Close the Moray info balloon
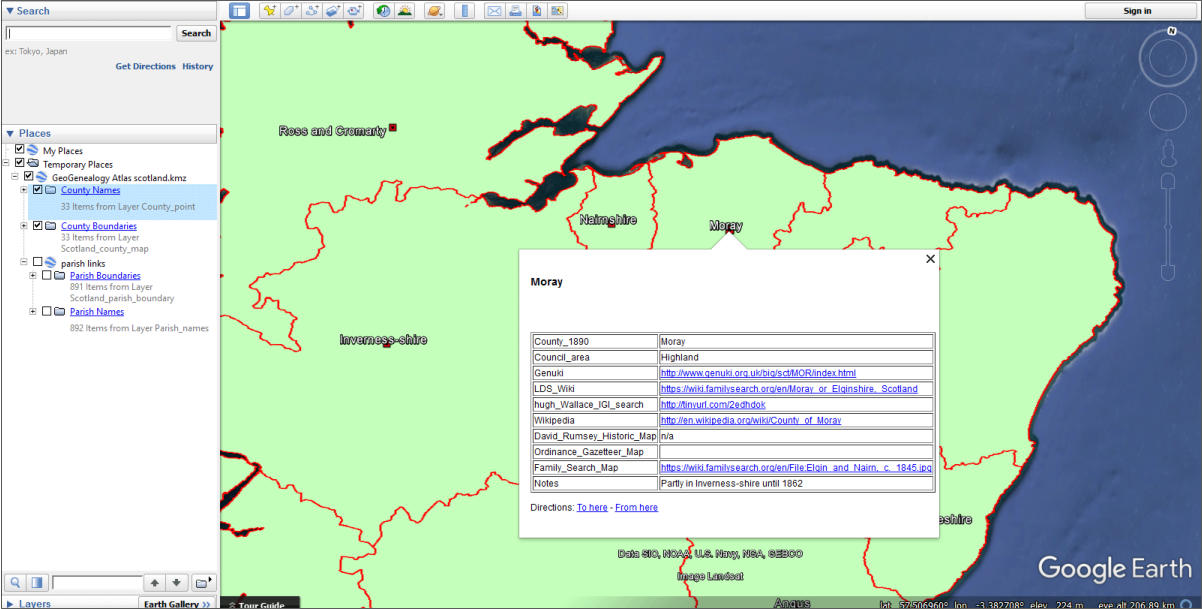The height and width of the screenshot is (609, 1202). click(x=930, y=259)
